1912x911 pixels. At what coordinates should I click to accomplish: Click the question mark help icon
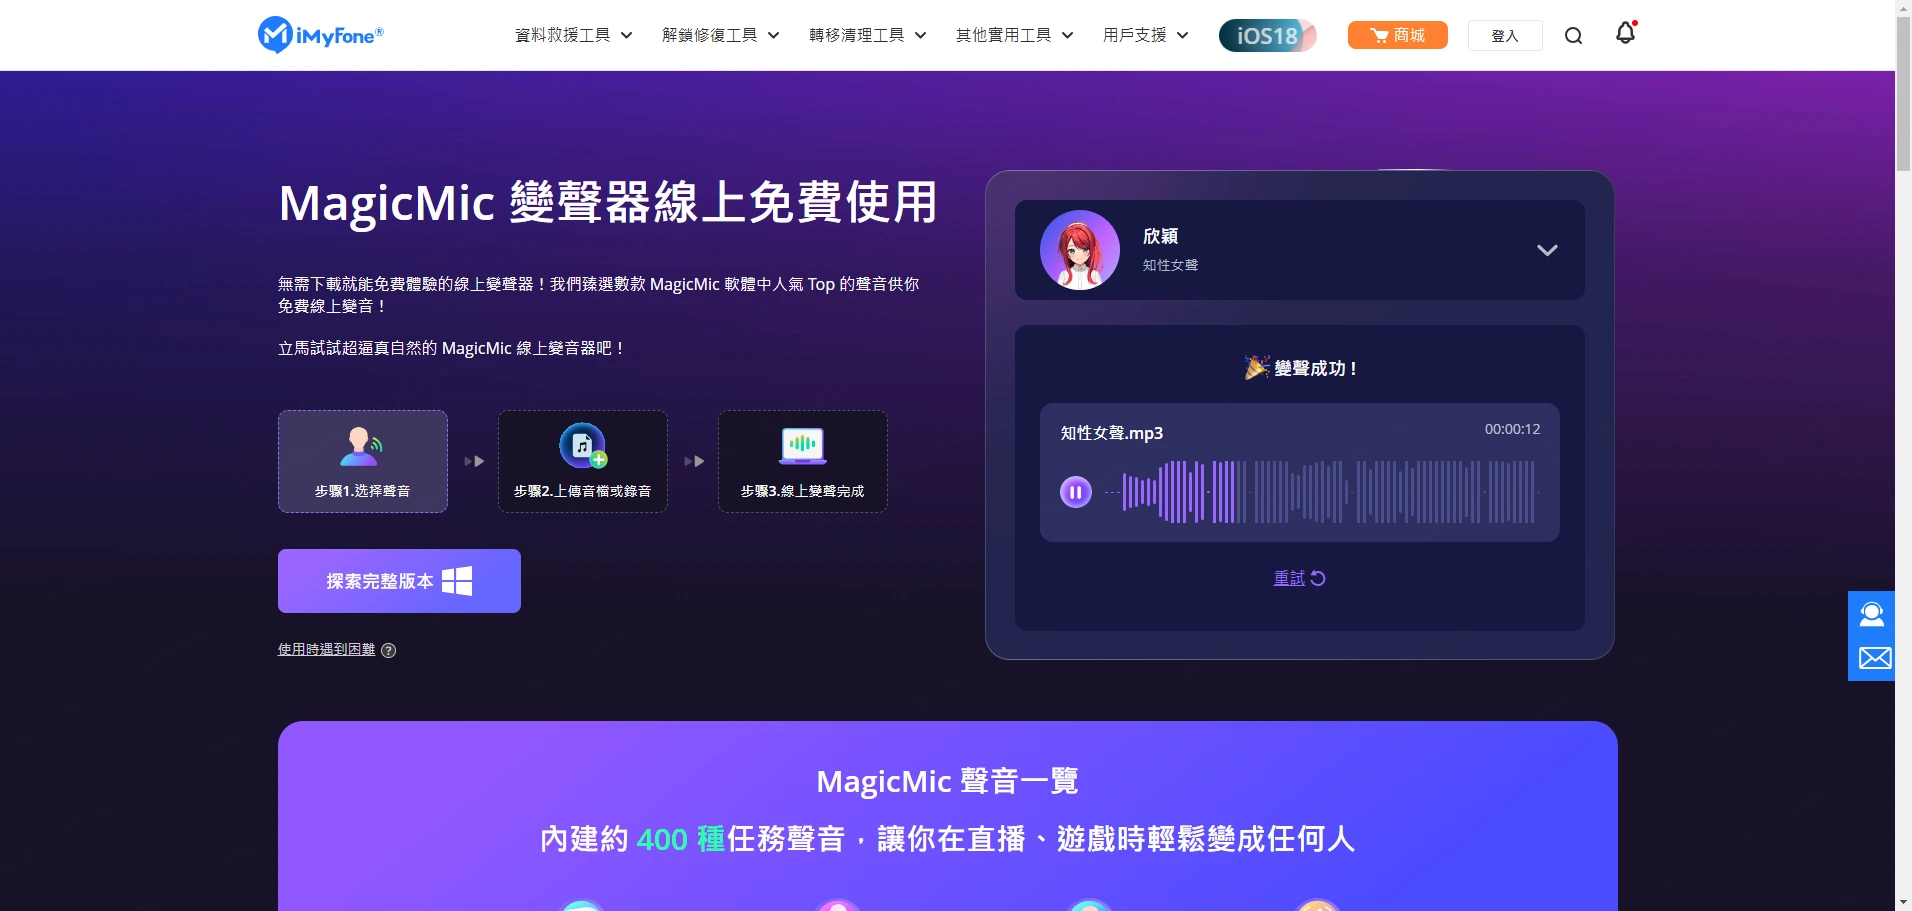point(389,650)
